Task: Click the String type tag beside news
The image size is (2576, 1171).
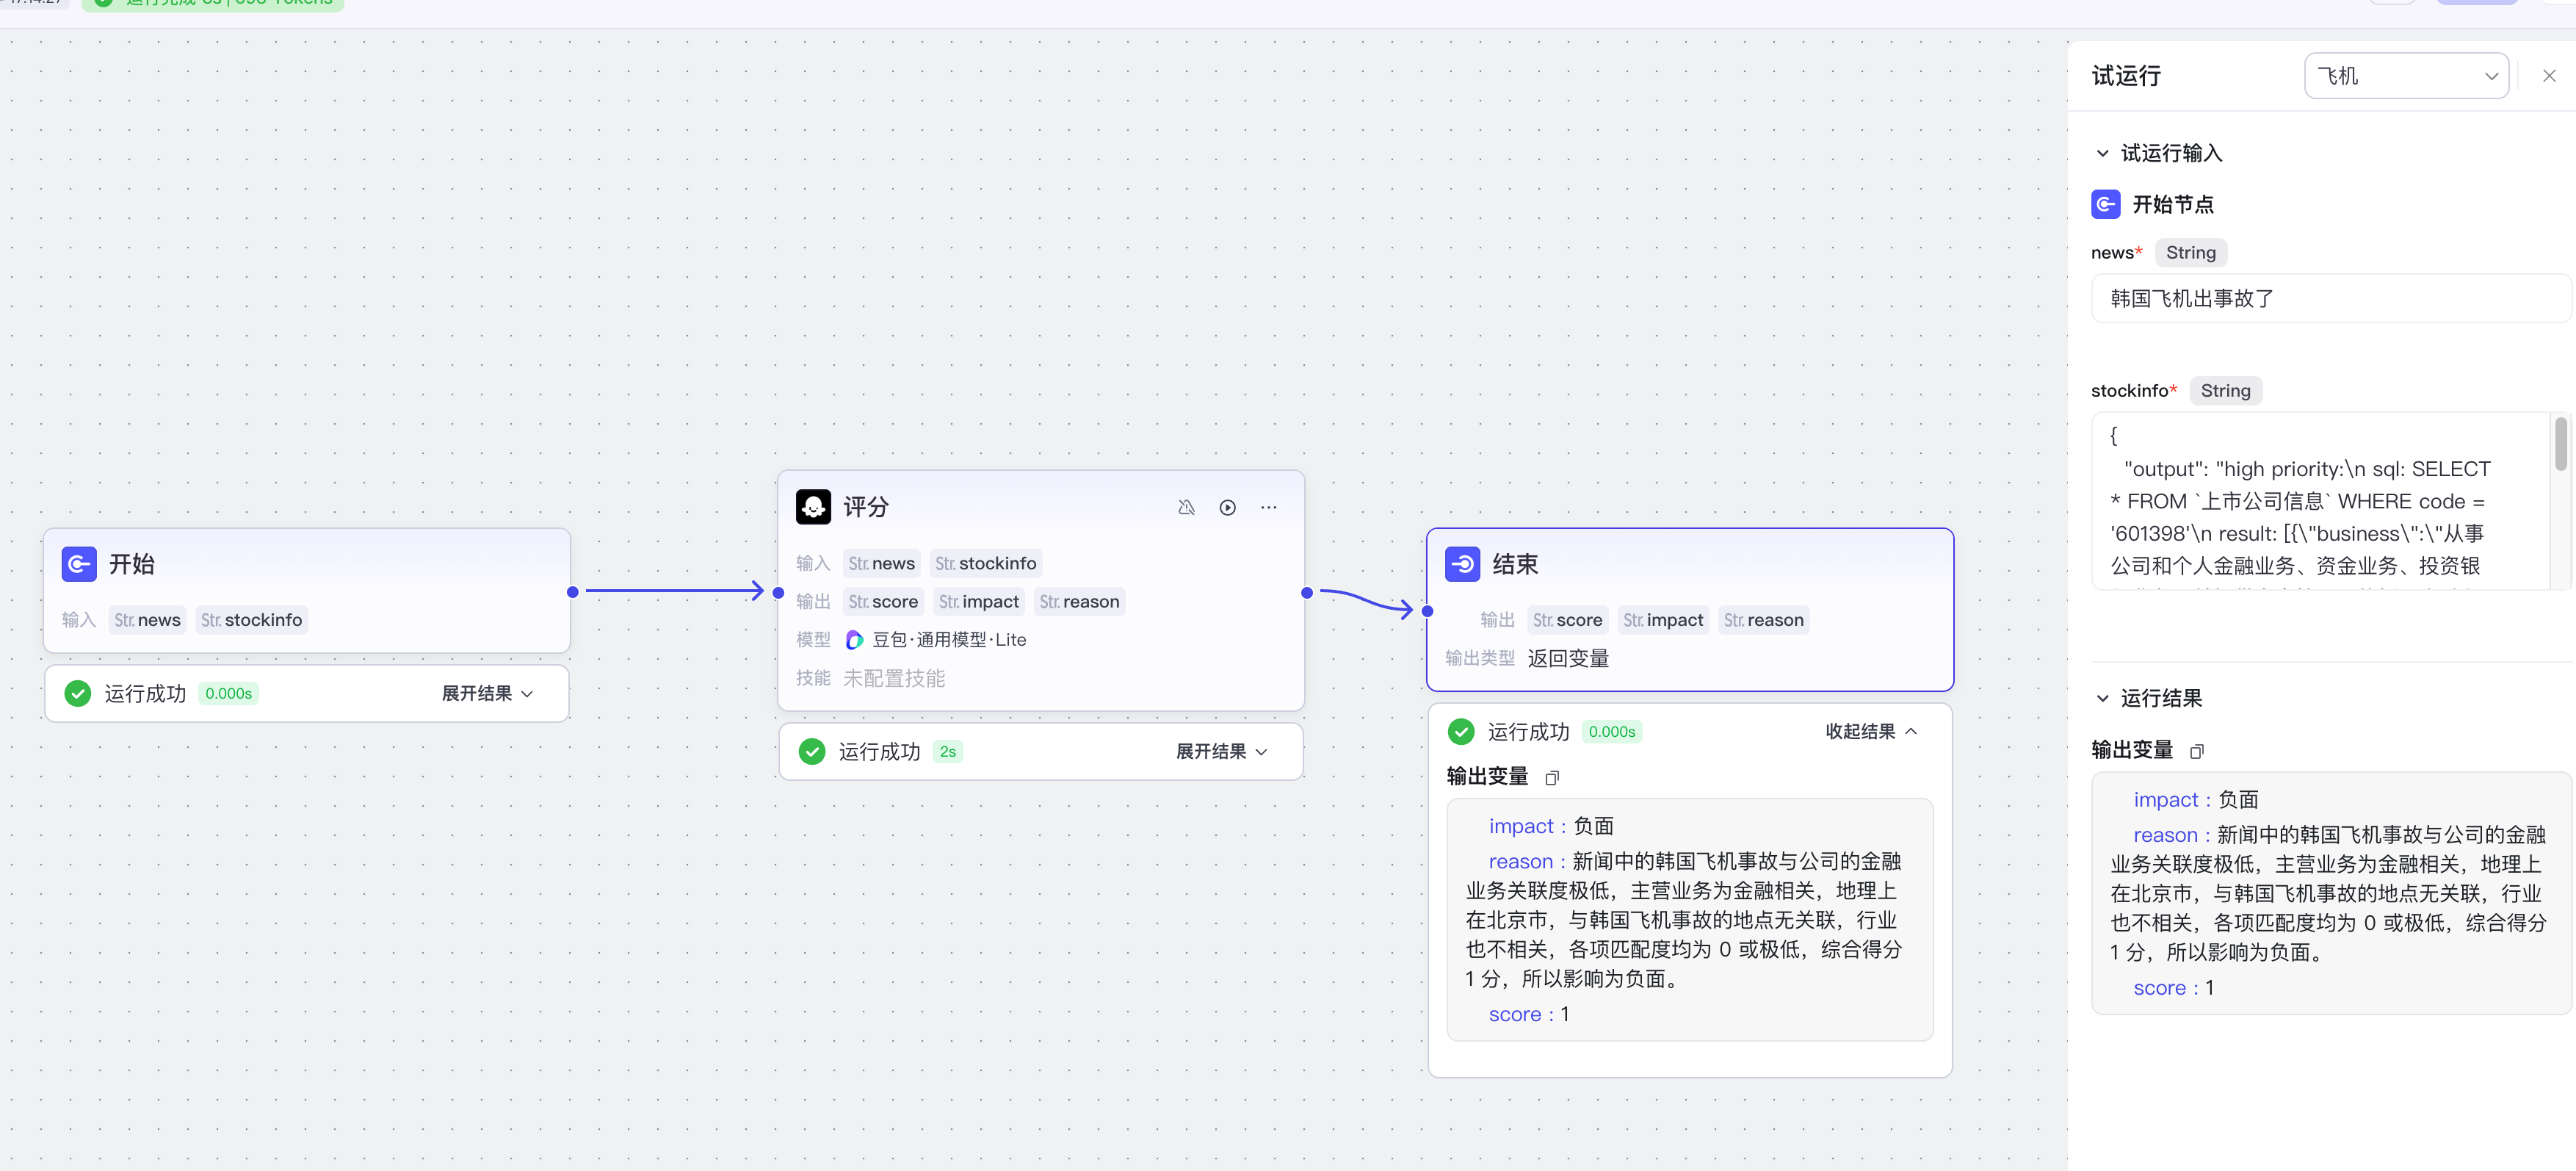Action: click(2190, 253)
